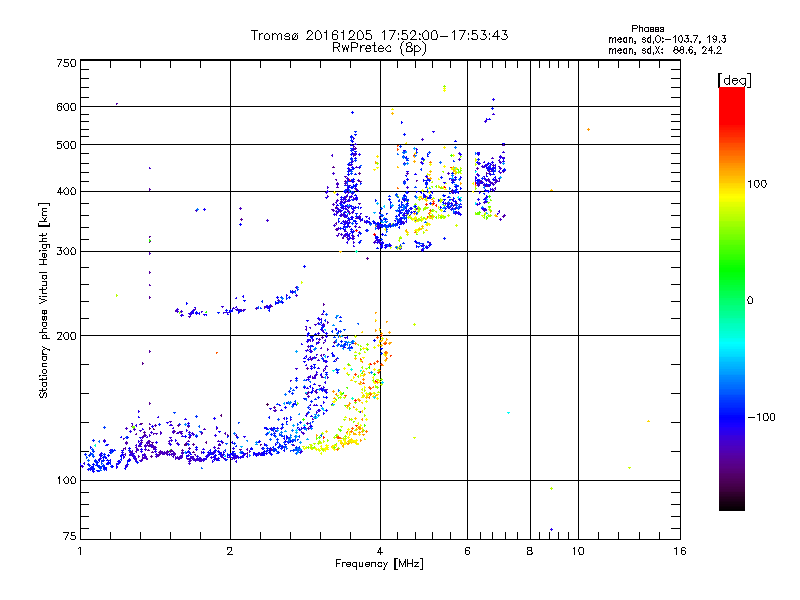Click the y-axis tick label '750'
800x600 pixels.
66,63
